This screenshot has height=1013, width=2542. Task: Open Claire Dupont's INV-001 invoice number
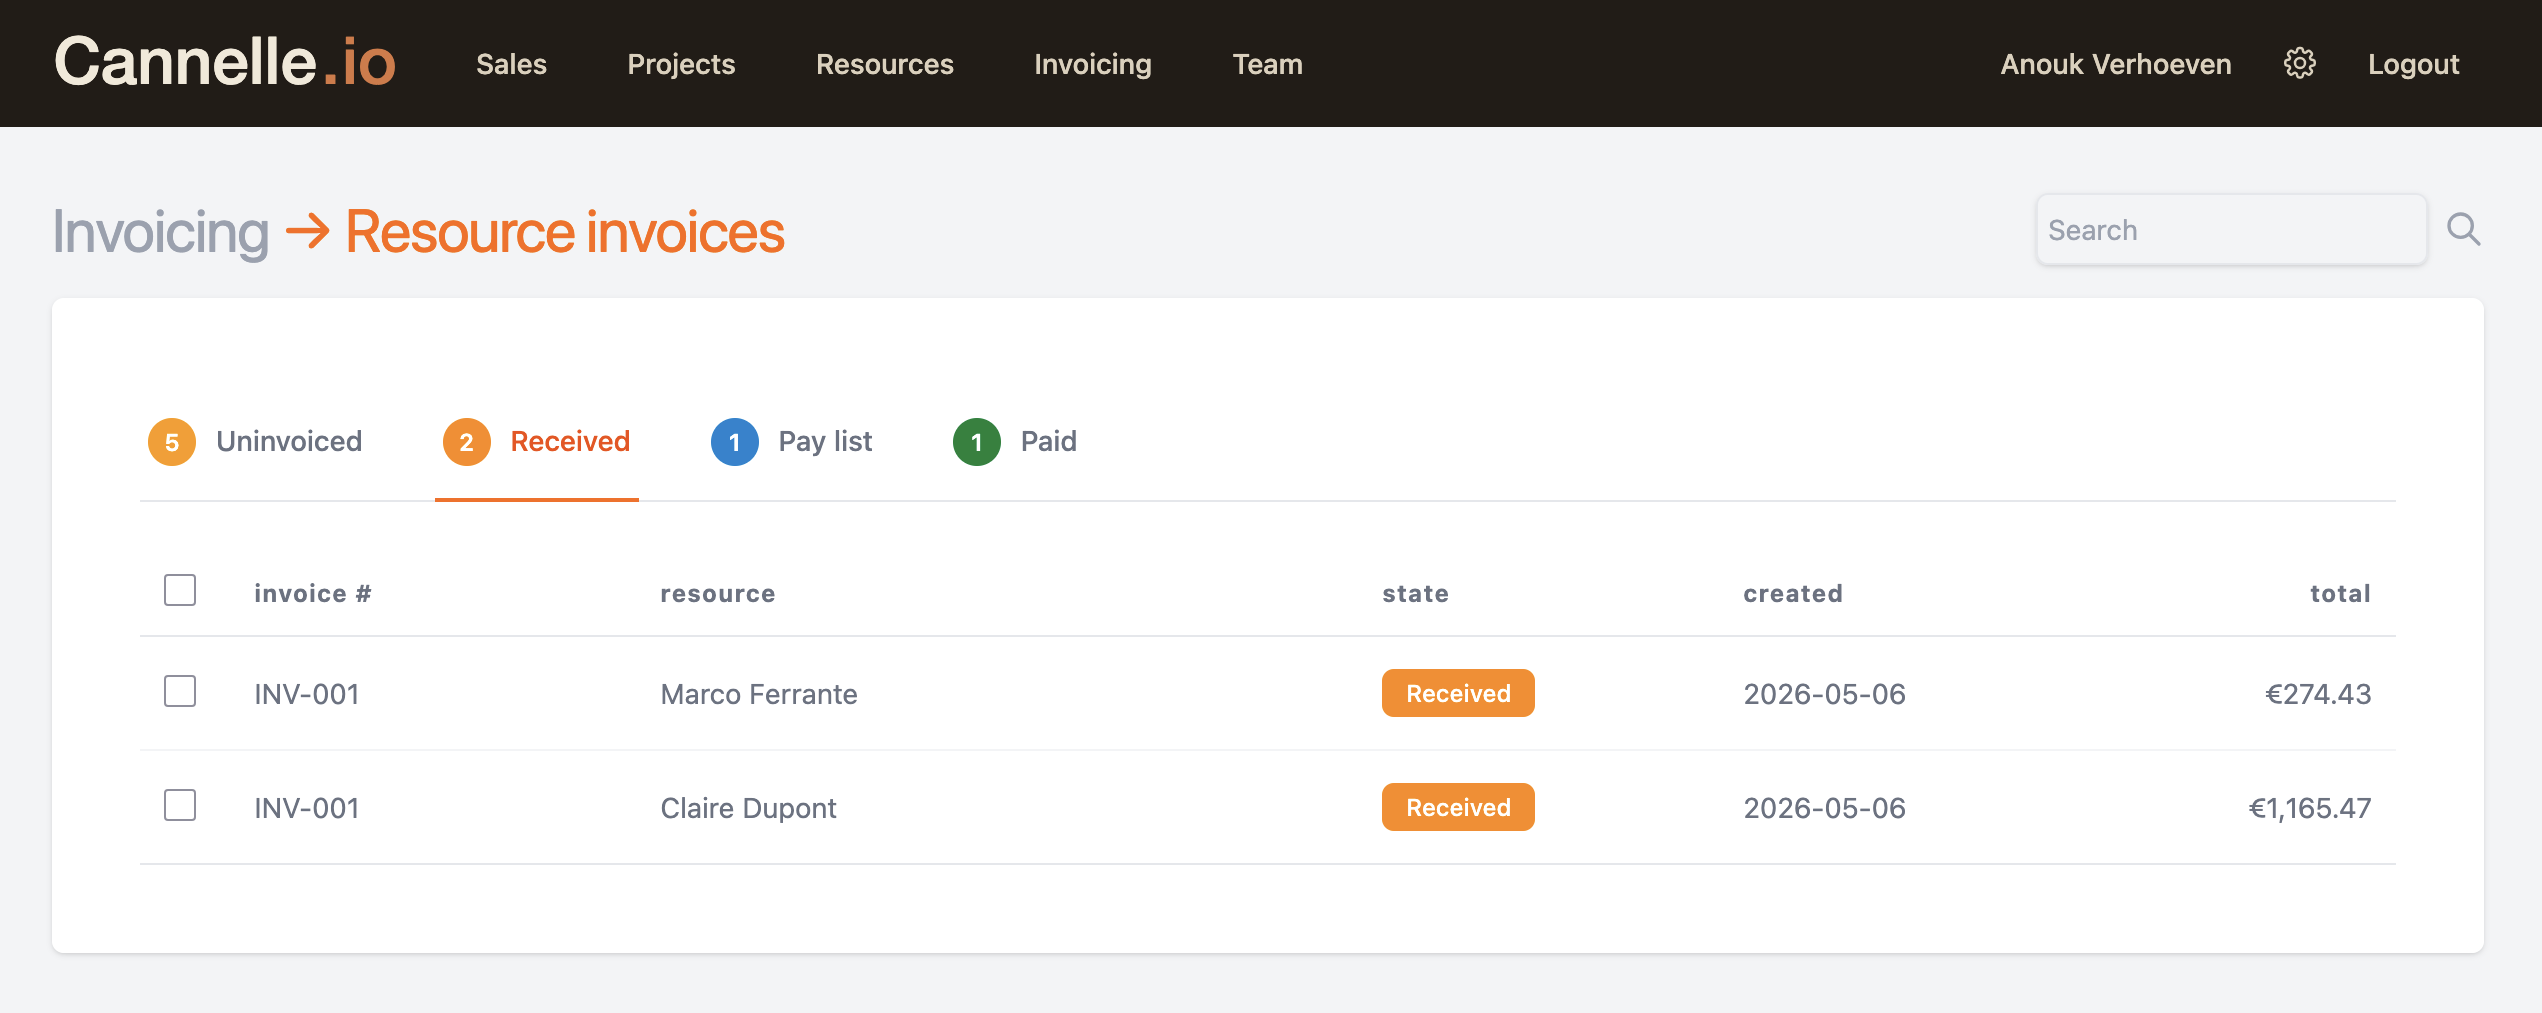tap(307, 808)
